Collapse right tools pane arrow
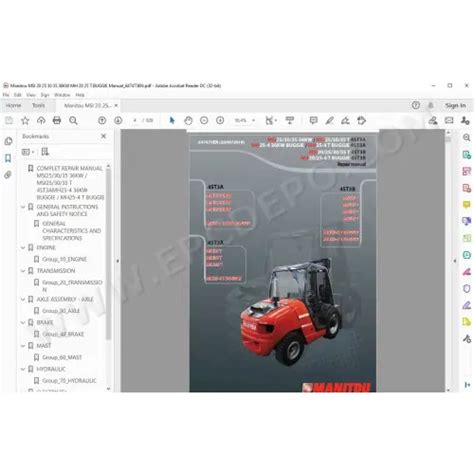474x474 pixels. [x=455, y=261]
